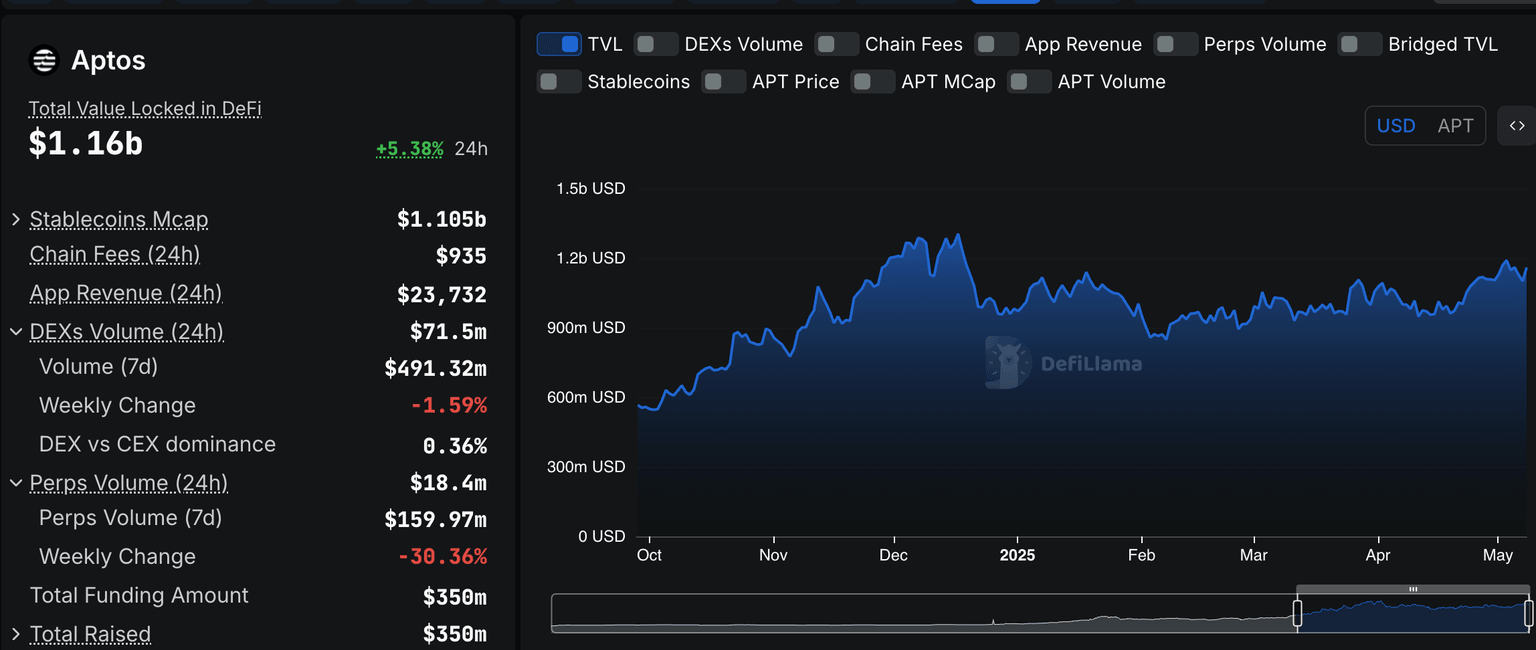Select USD denomination
Viewport: 1536px width, 650px height.
[x=1396, y=126]
